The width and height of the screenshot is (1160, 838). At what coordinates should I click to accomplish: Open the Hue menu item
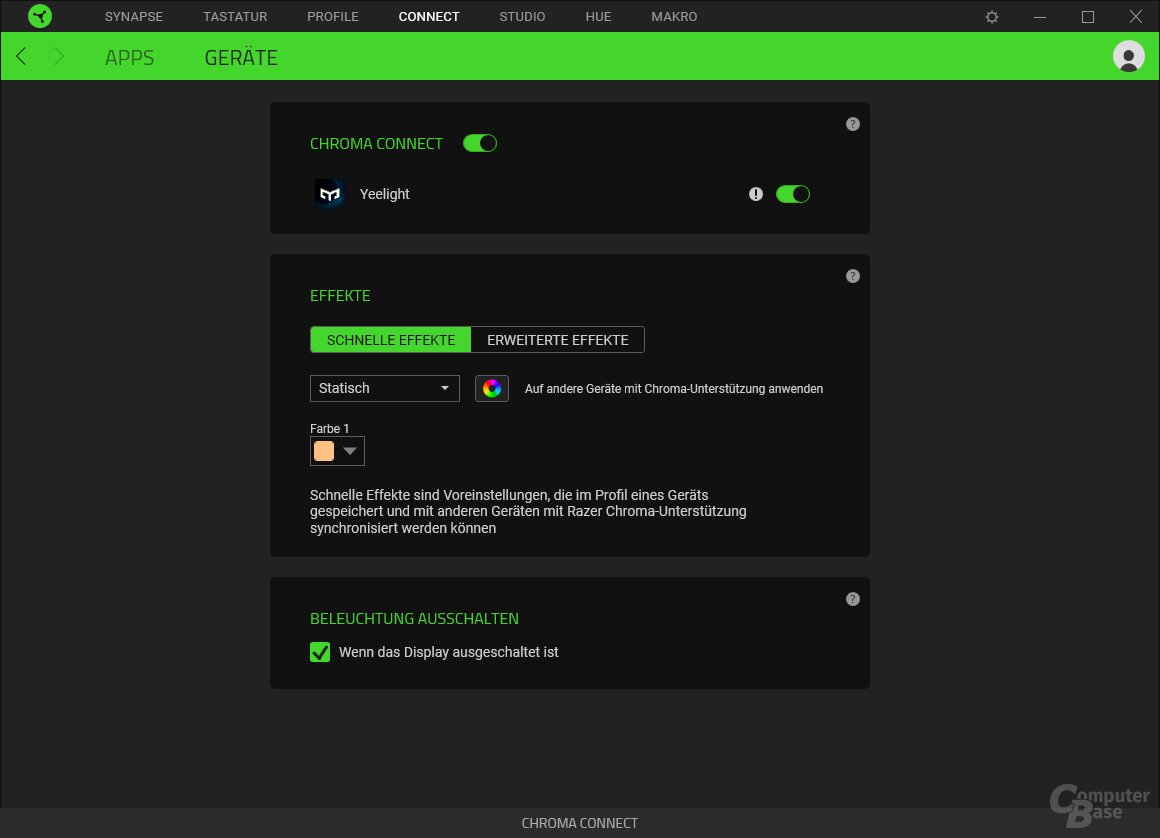(x=598, y=16)
